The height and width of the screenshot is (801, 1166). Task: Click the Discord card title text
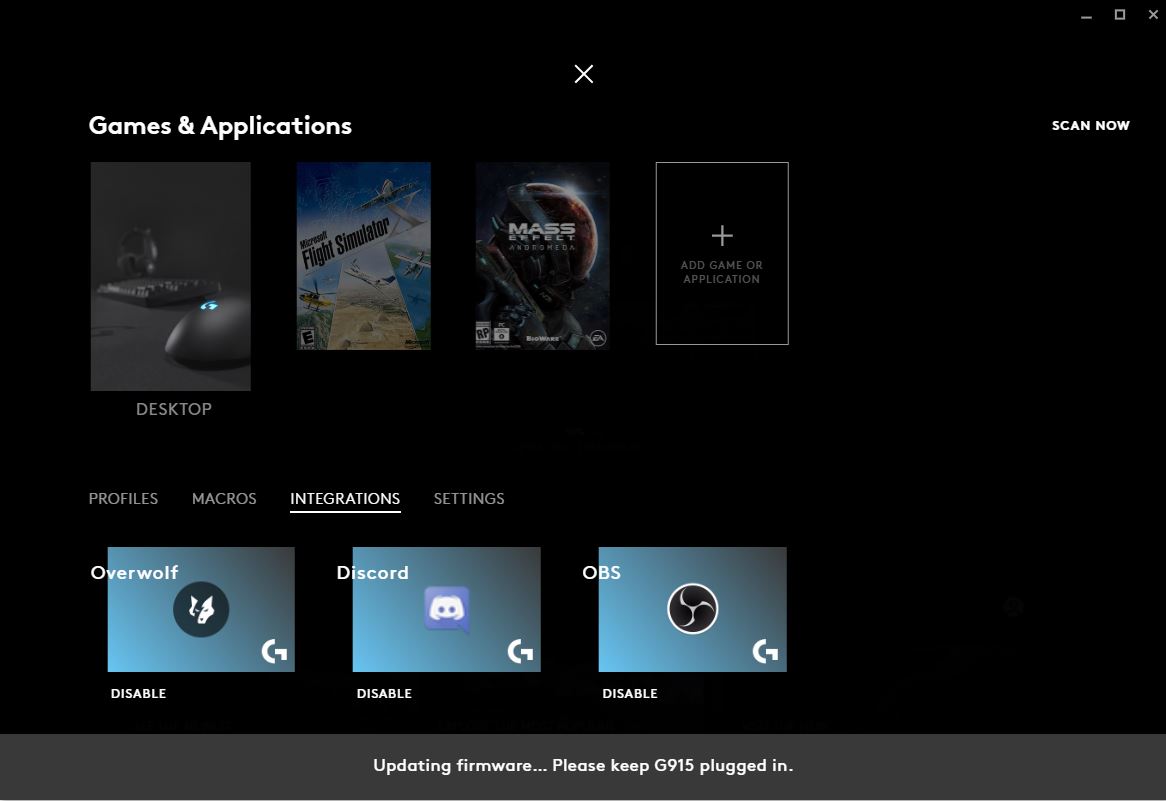click(x=373, y=572)
